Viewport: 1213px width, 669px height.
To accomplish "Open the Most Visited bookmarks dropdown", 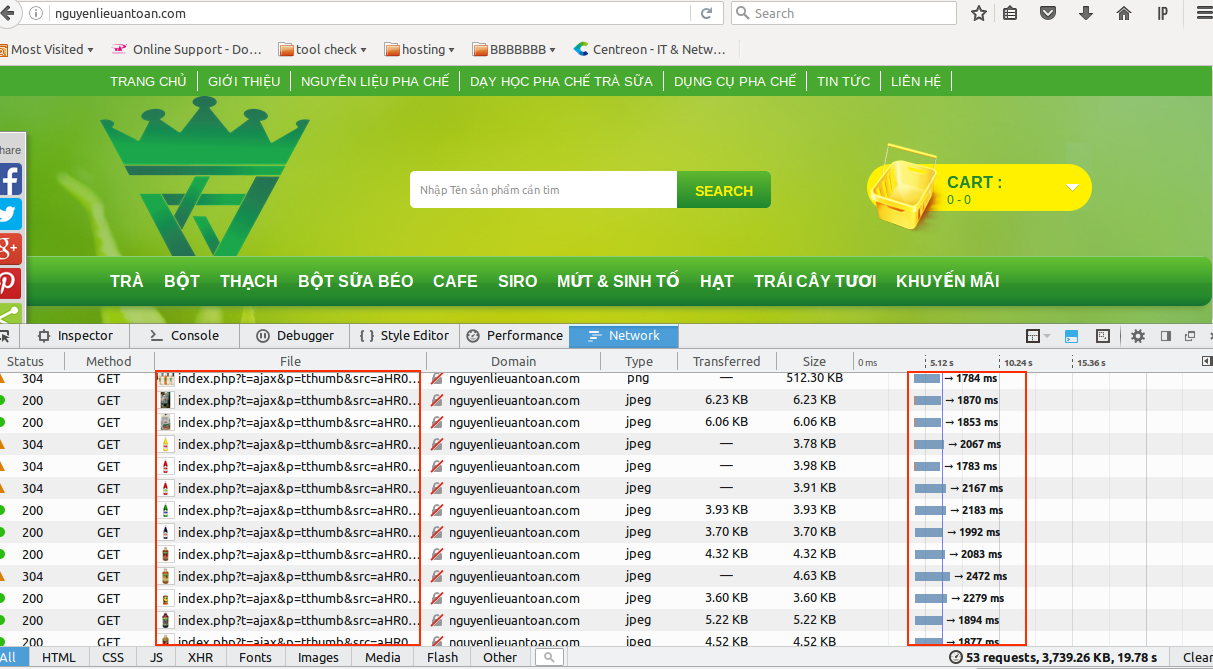I will [x=50, y=49].
